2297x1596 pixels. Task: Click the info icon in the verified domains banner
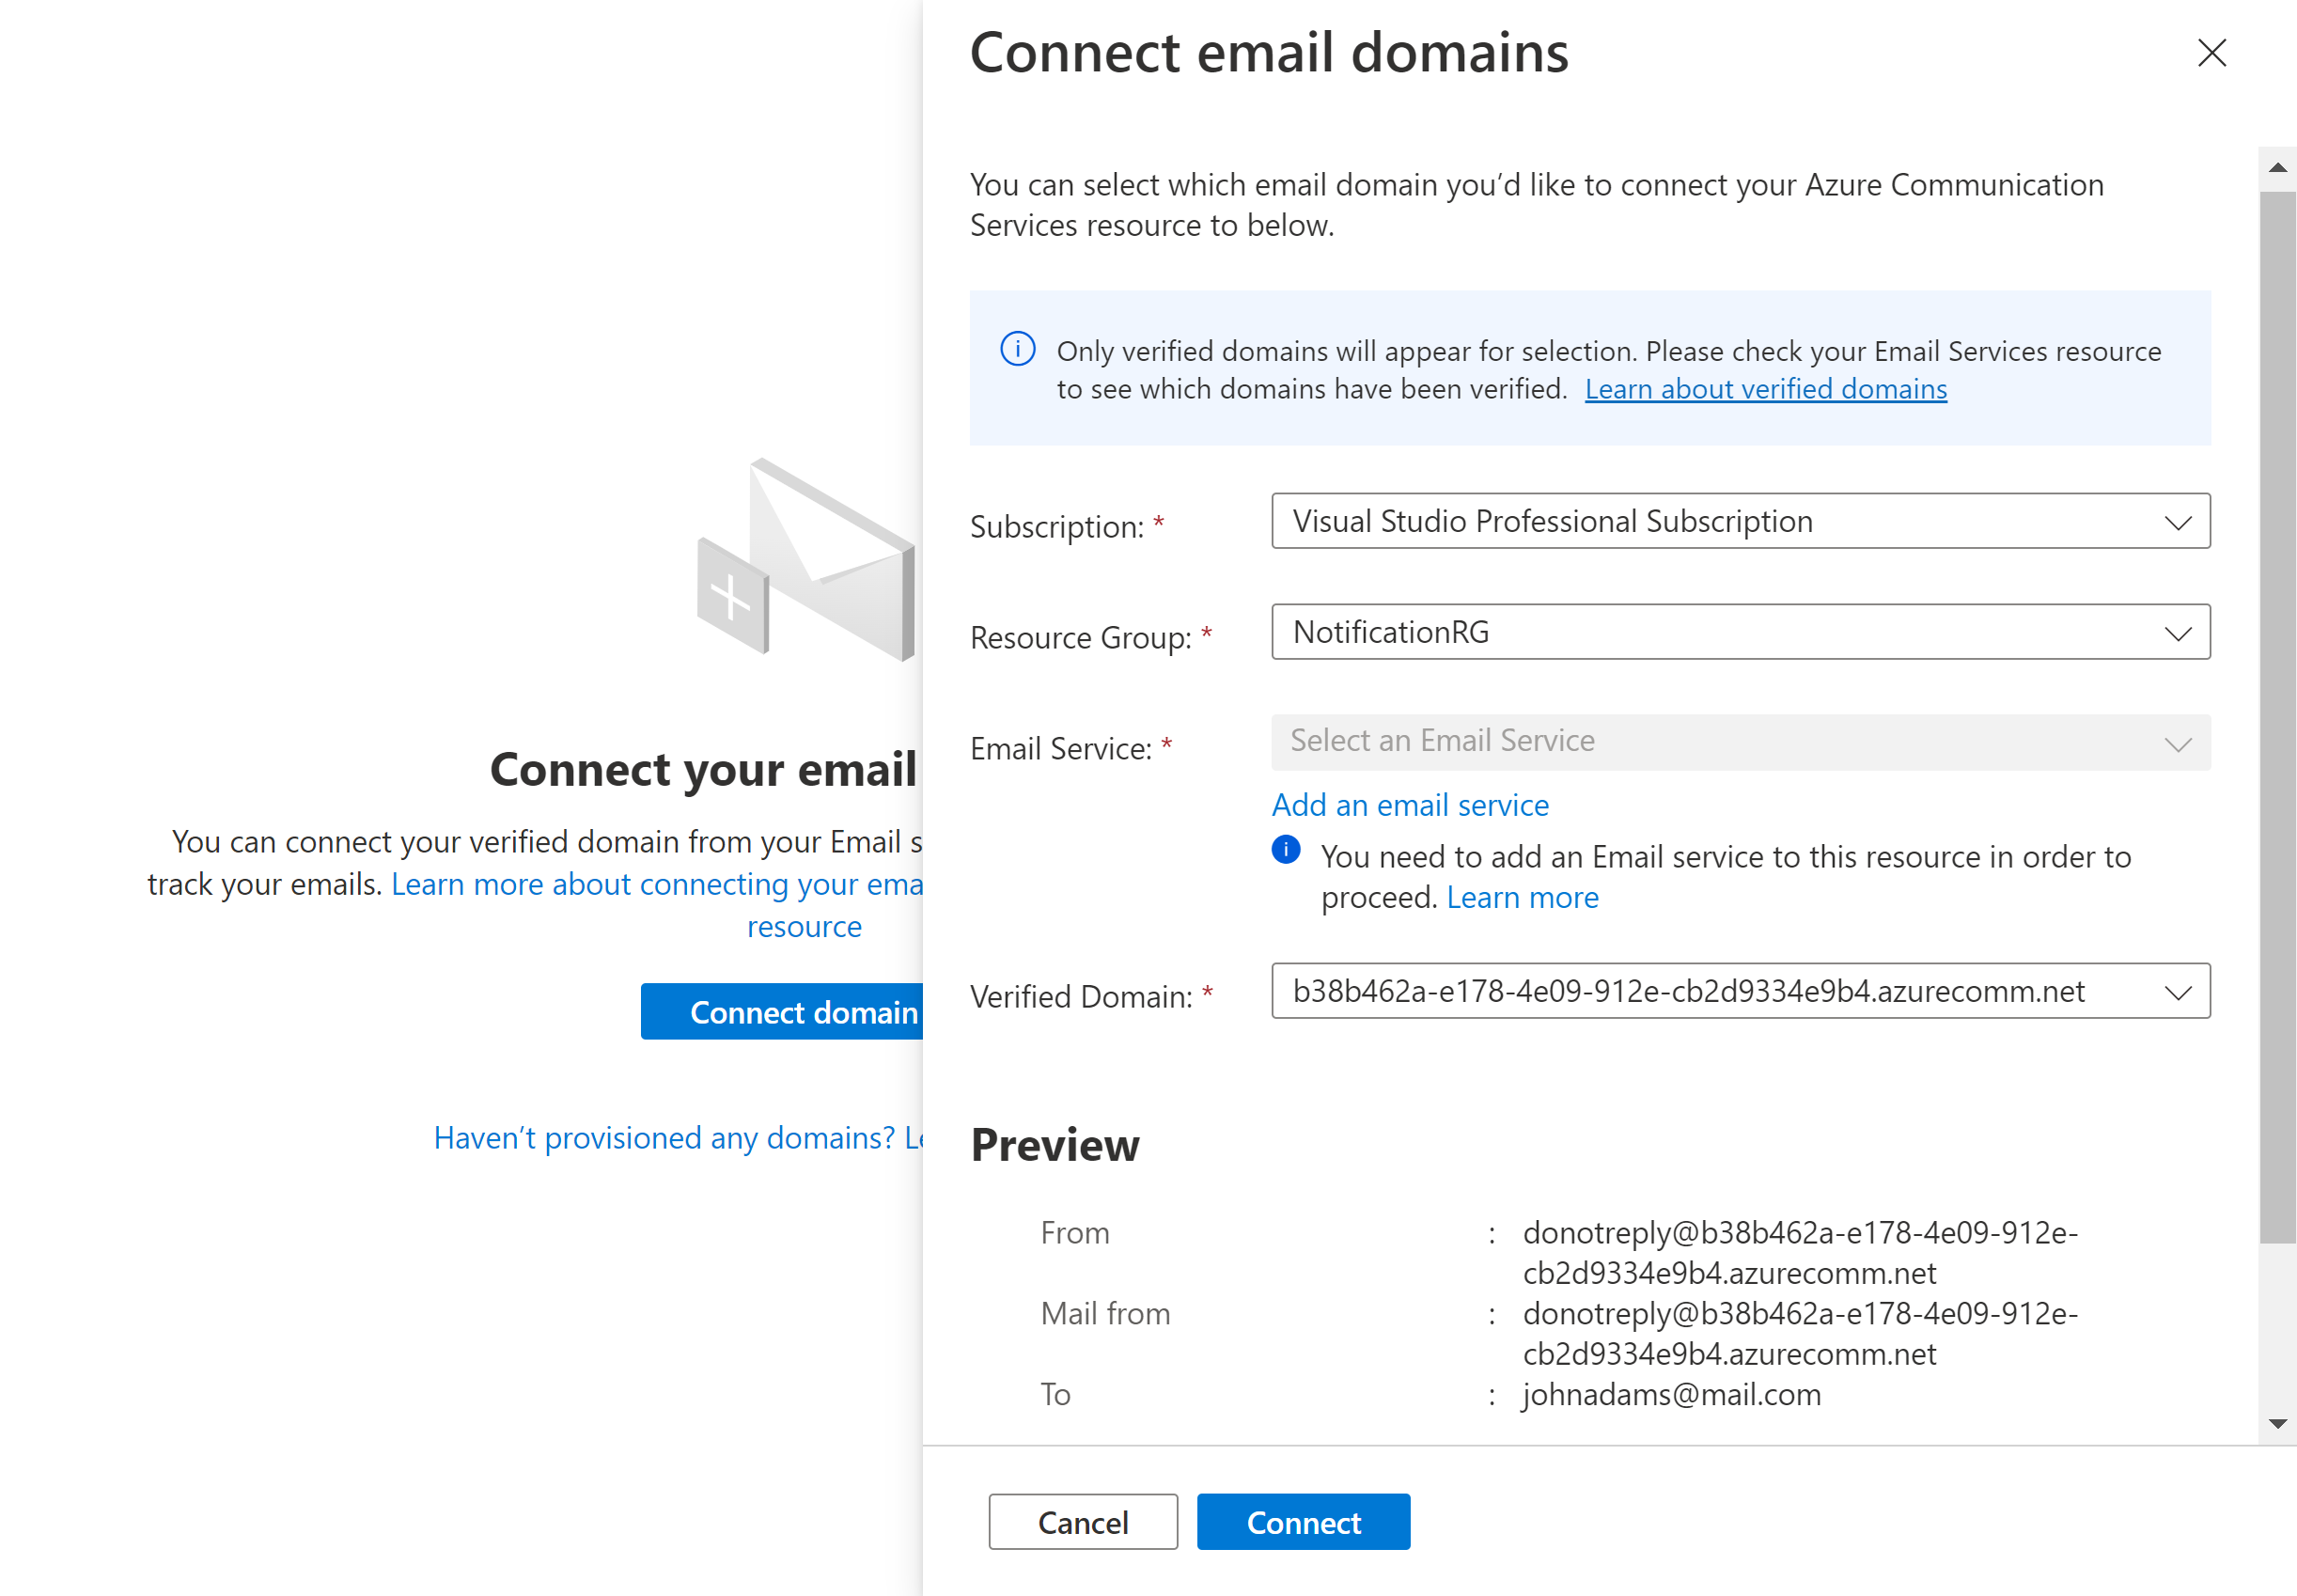coord(1017,349)
